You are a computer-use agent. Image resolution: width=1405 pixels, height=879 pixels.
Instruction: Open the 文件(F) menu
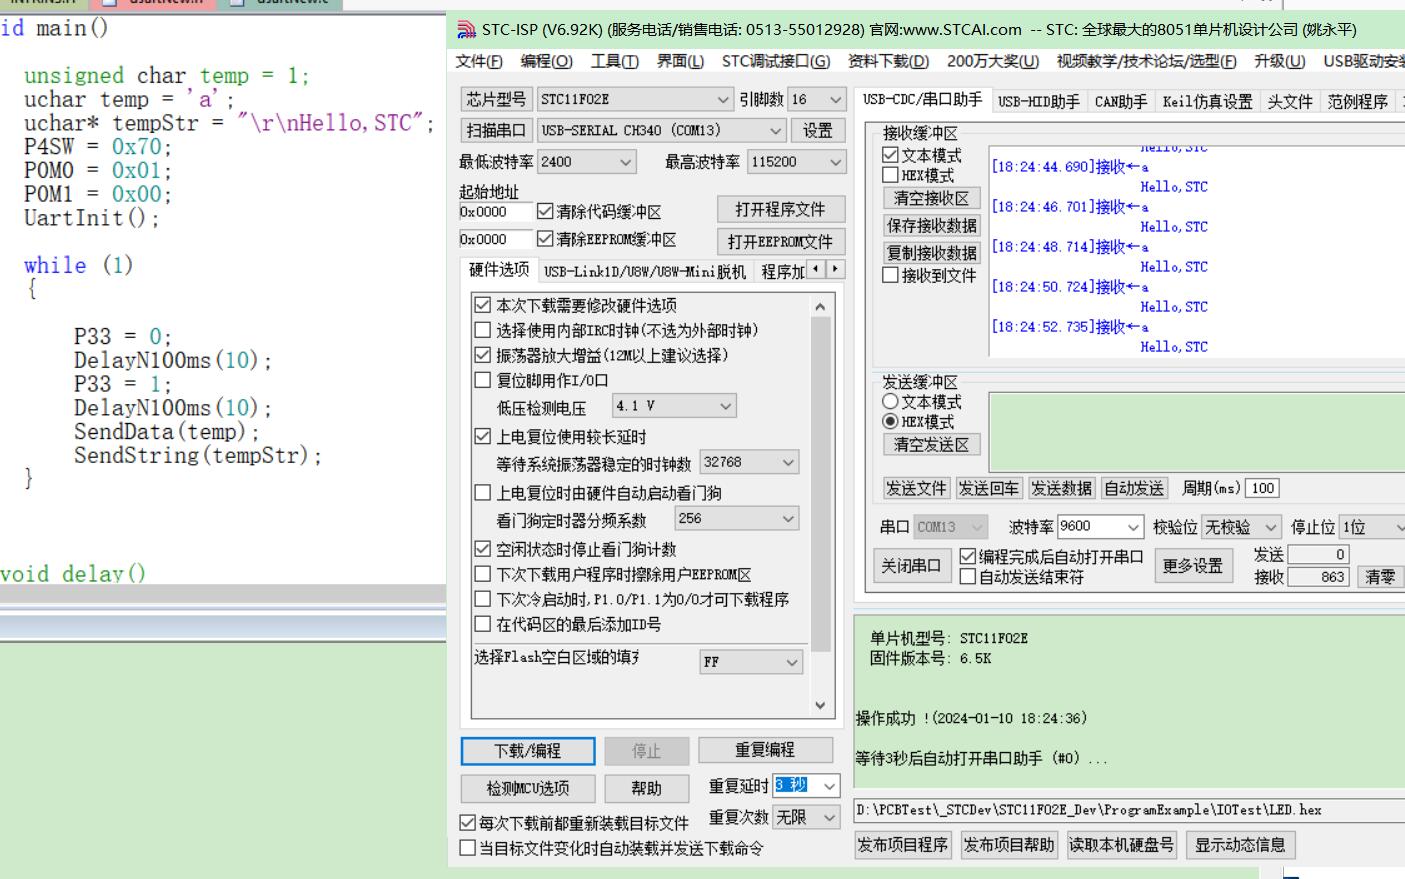(479, 61)
